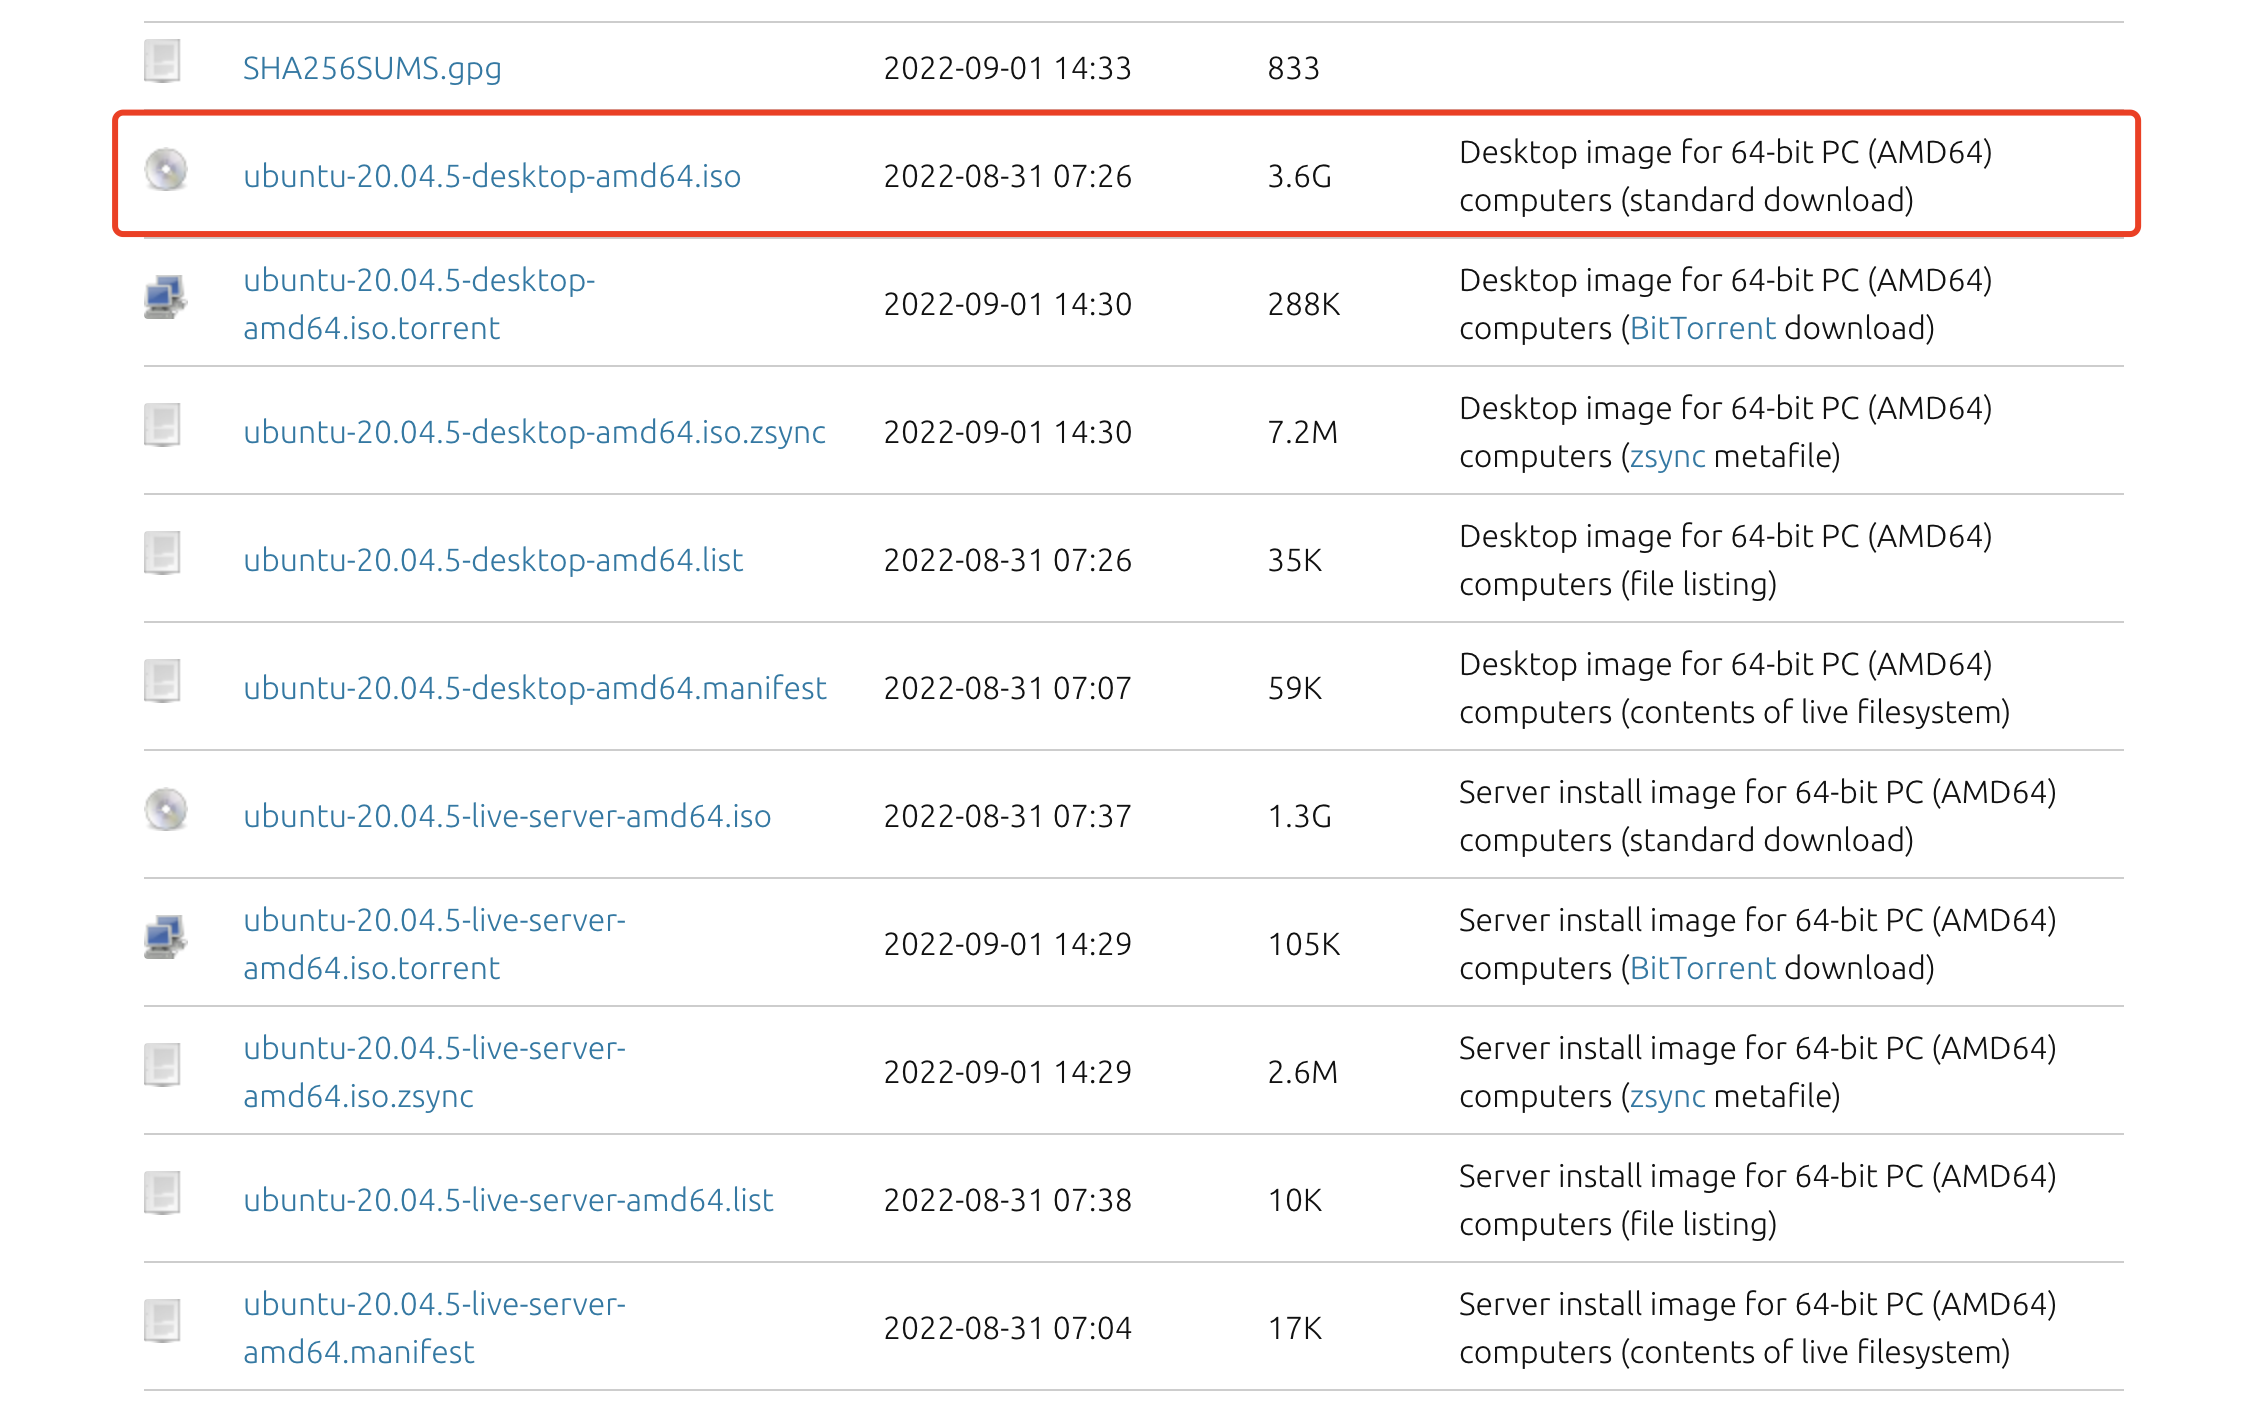Click the file icon beside SHA256SUMS.gpg
The image size is (2250, 1412).
click(x=162, y=61)
